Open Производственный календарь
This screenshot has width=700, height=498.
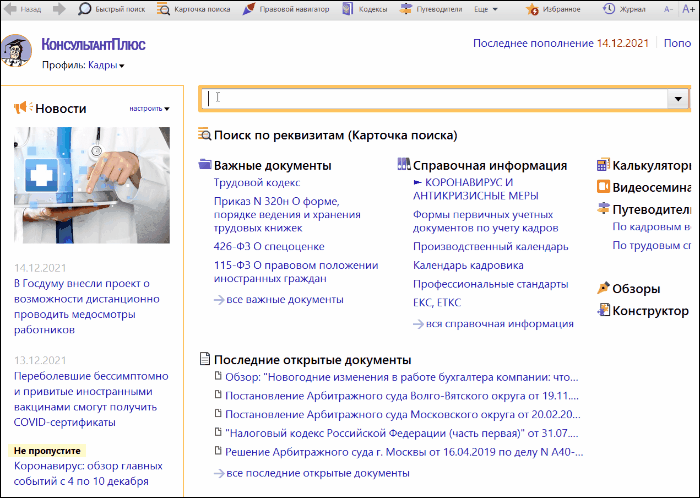[x=491, y=246]
